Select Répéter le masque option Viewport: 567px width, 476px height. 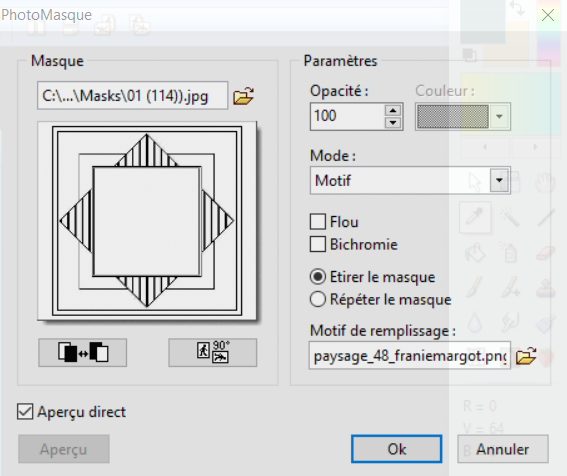pos(317,299)
